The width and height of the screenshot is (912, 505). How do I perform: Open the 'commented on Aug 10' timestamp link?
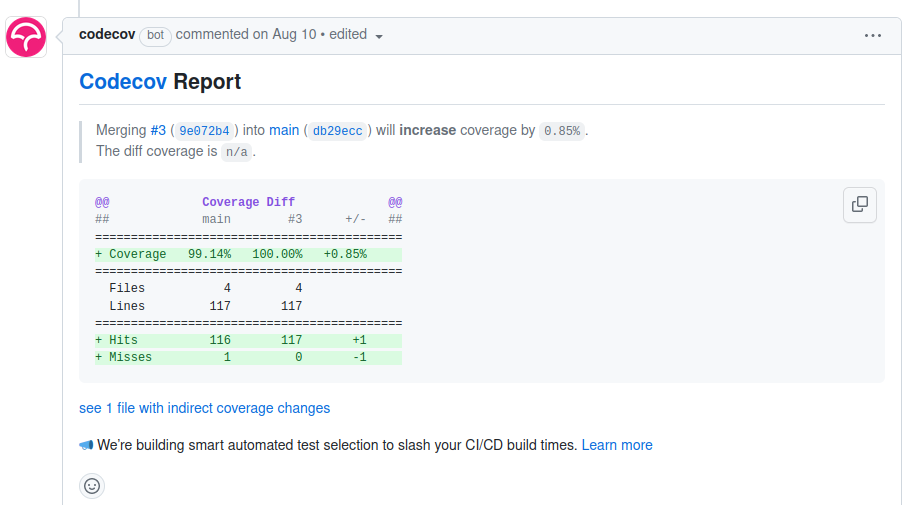(246, 34)
